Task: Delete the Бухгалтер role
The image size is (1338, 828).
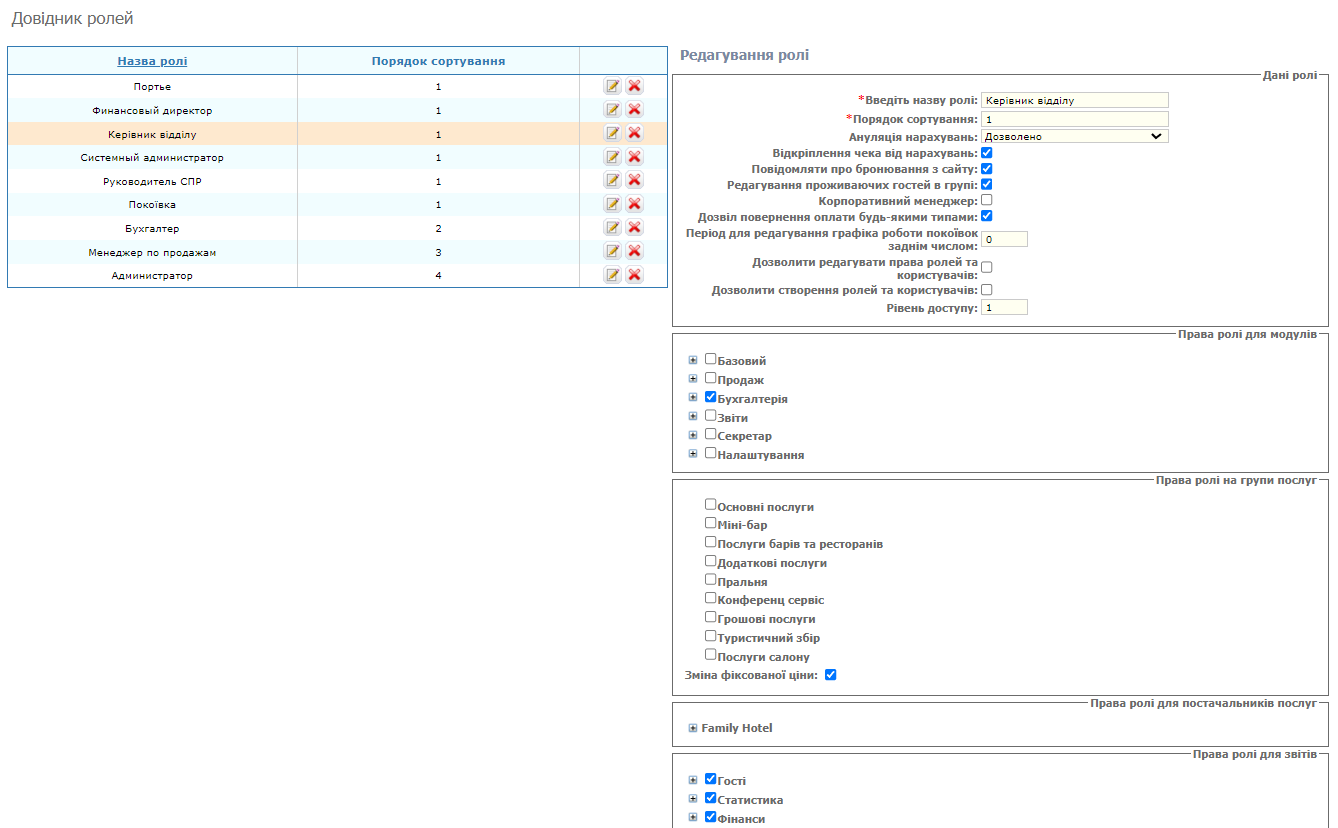Action: [x=634, y=228]
